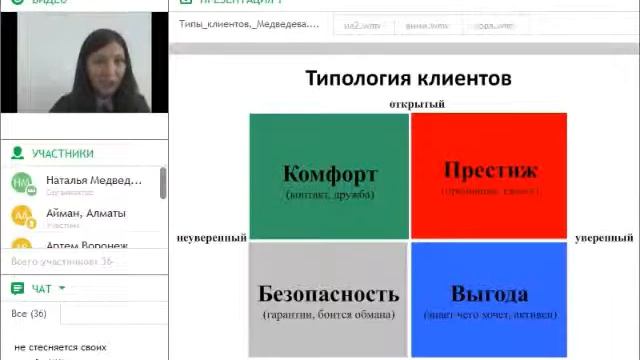Click the chat tab area beside Все (36)
This screenshot has width=640, height=360.
point(114,314)
